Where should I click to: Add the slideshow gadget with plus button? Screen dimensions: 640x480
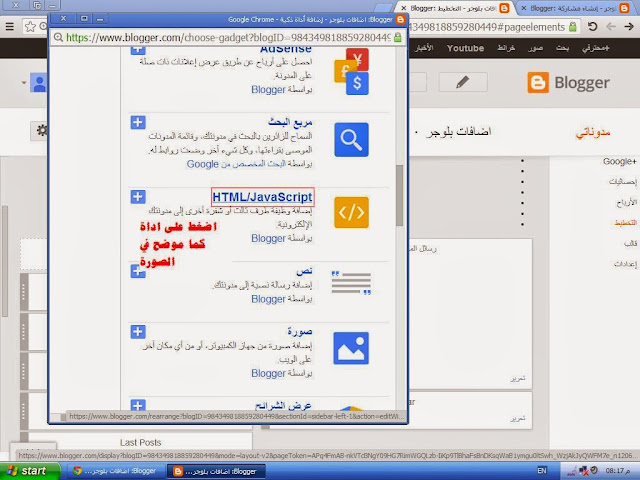pos(138,405)
